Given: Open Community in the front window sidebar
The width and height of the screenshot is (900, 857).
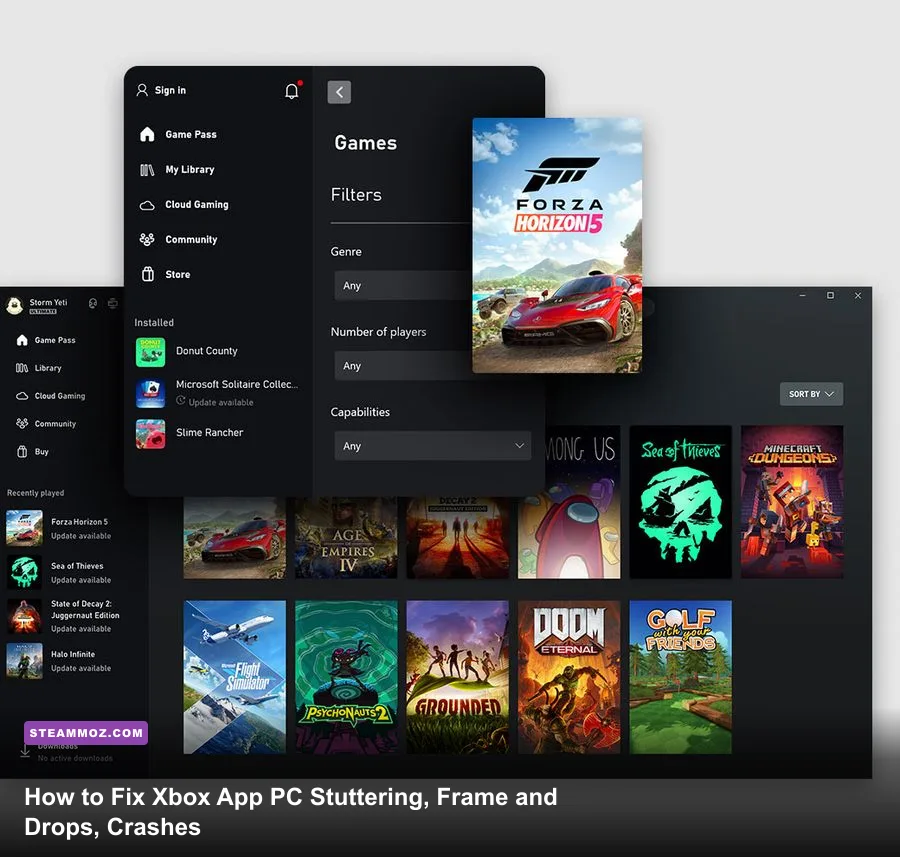Looking at the screenshot, I should click(x=191, y=239).
